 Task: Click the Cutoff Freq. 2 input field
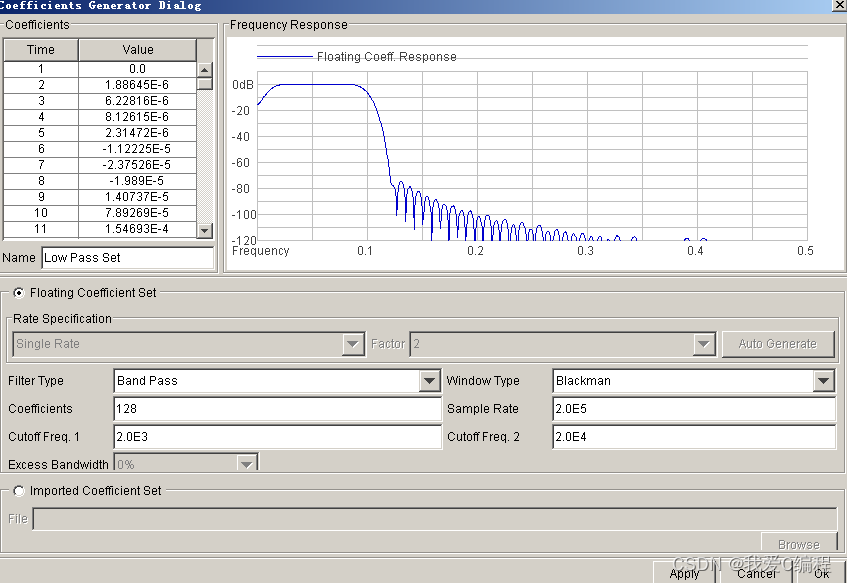pos(693,437)
